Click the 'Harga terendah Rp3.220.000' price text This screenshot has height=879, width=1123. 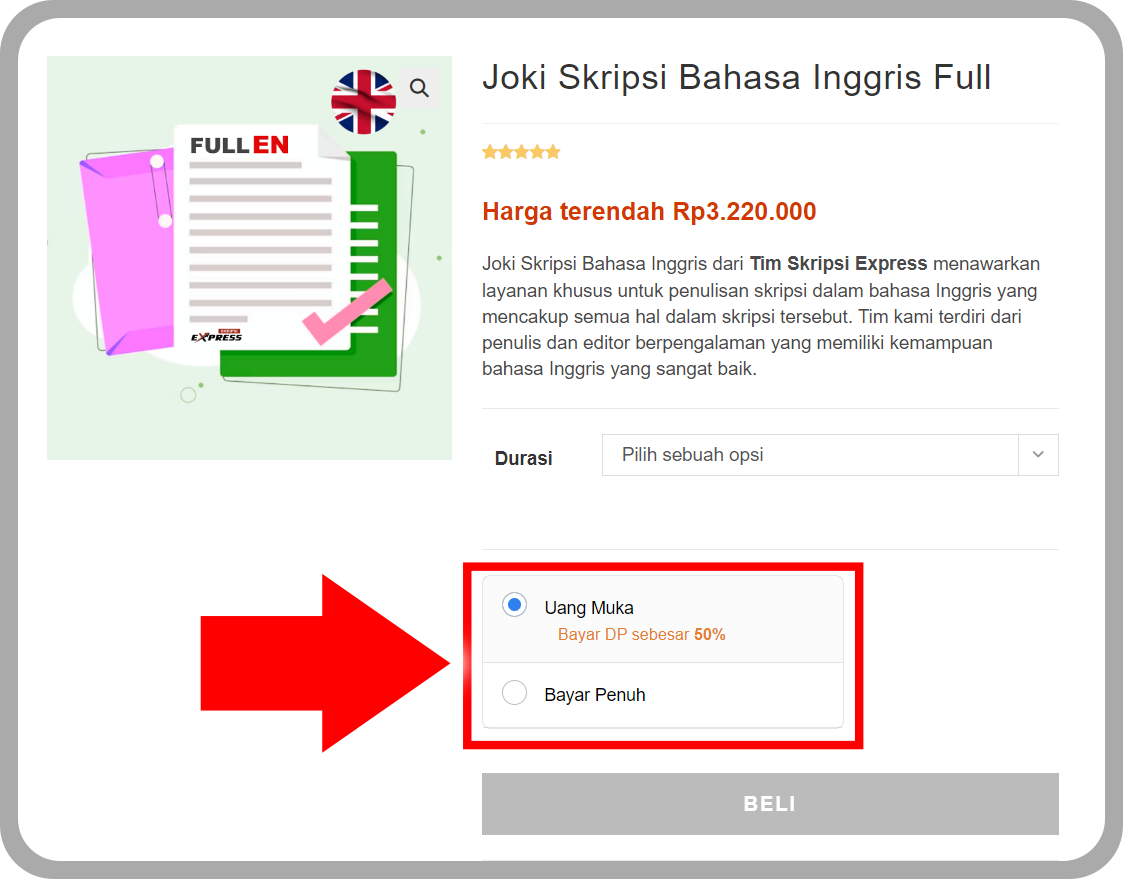click(x=649, y=211)
